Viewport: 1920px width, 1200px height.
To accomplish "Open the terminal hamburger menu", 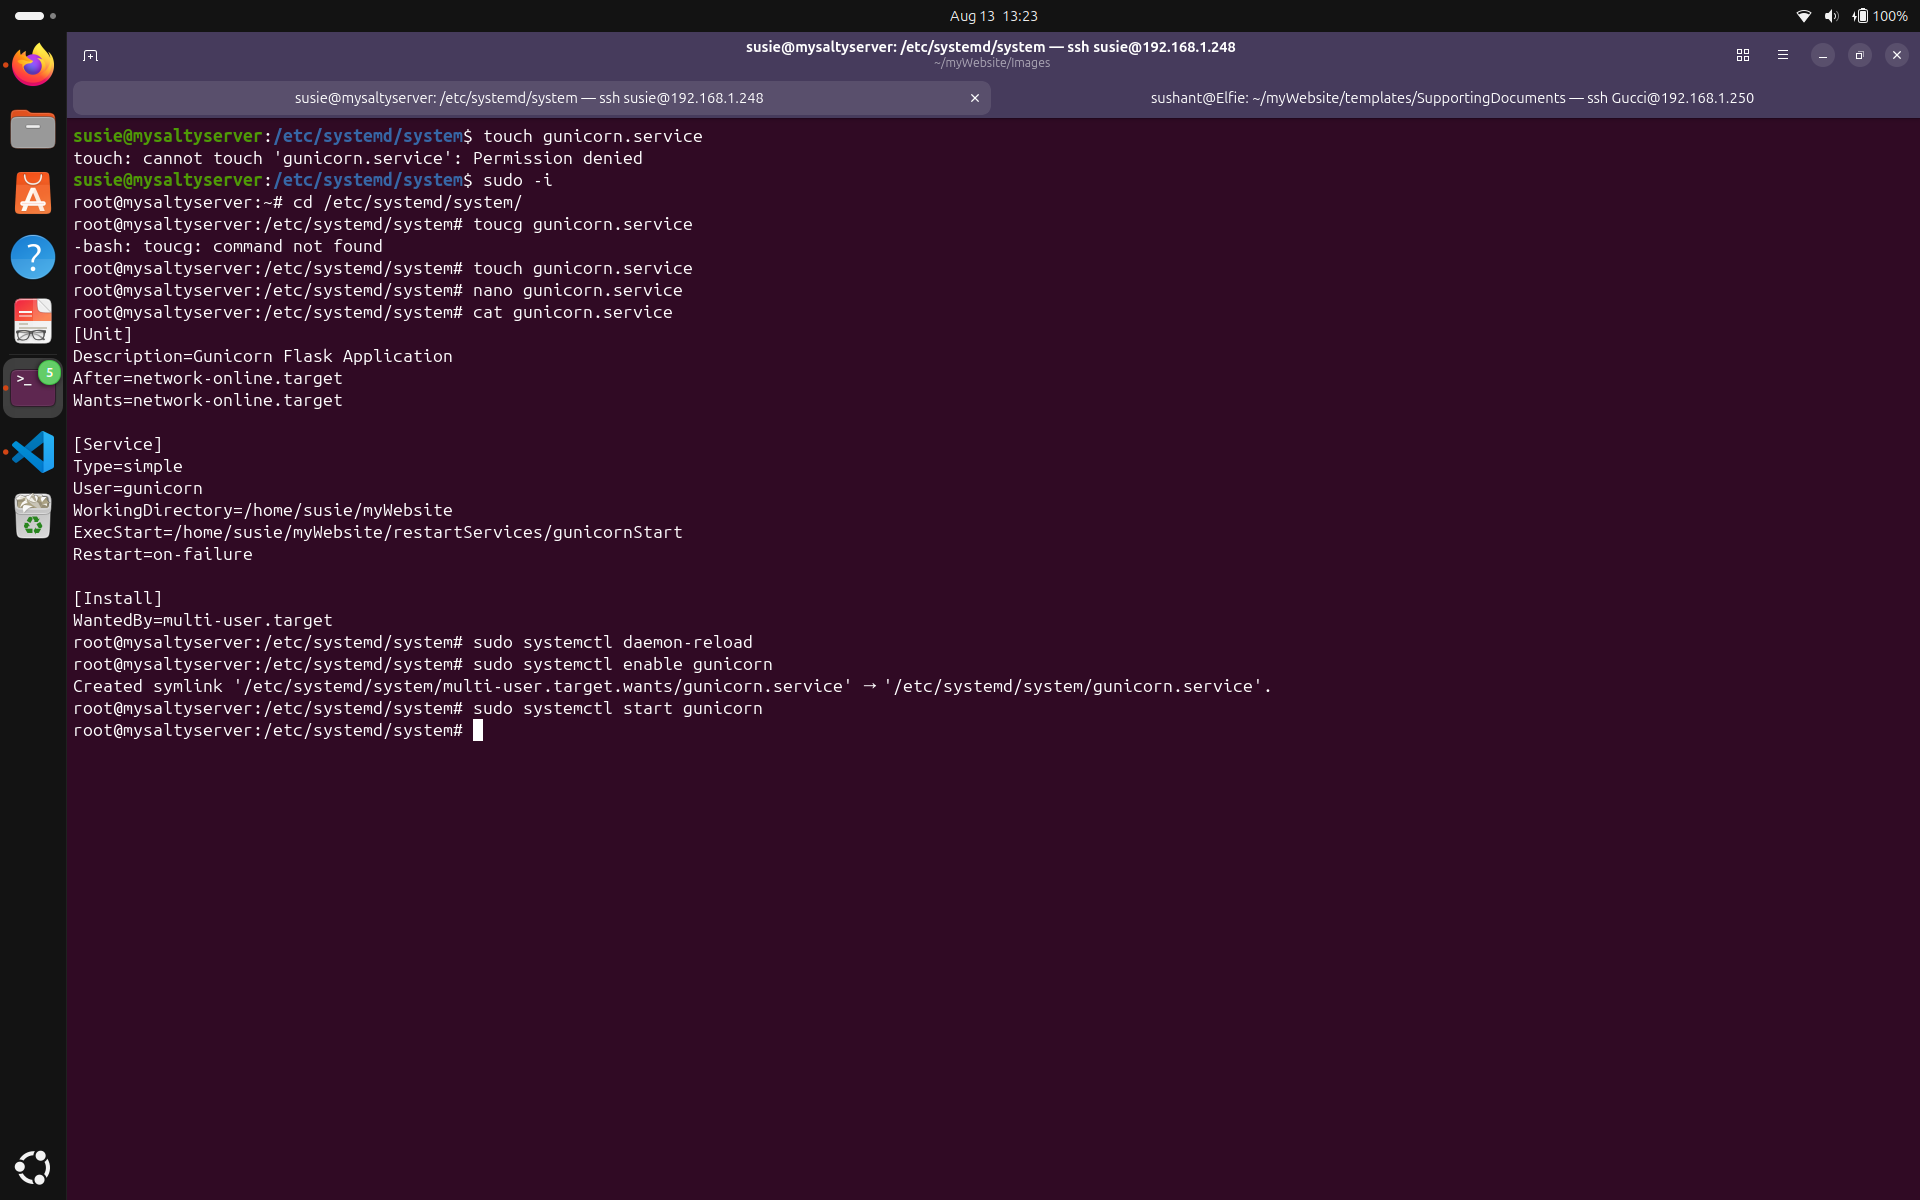I will pyautogui.click(x=1783, y=55).
